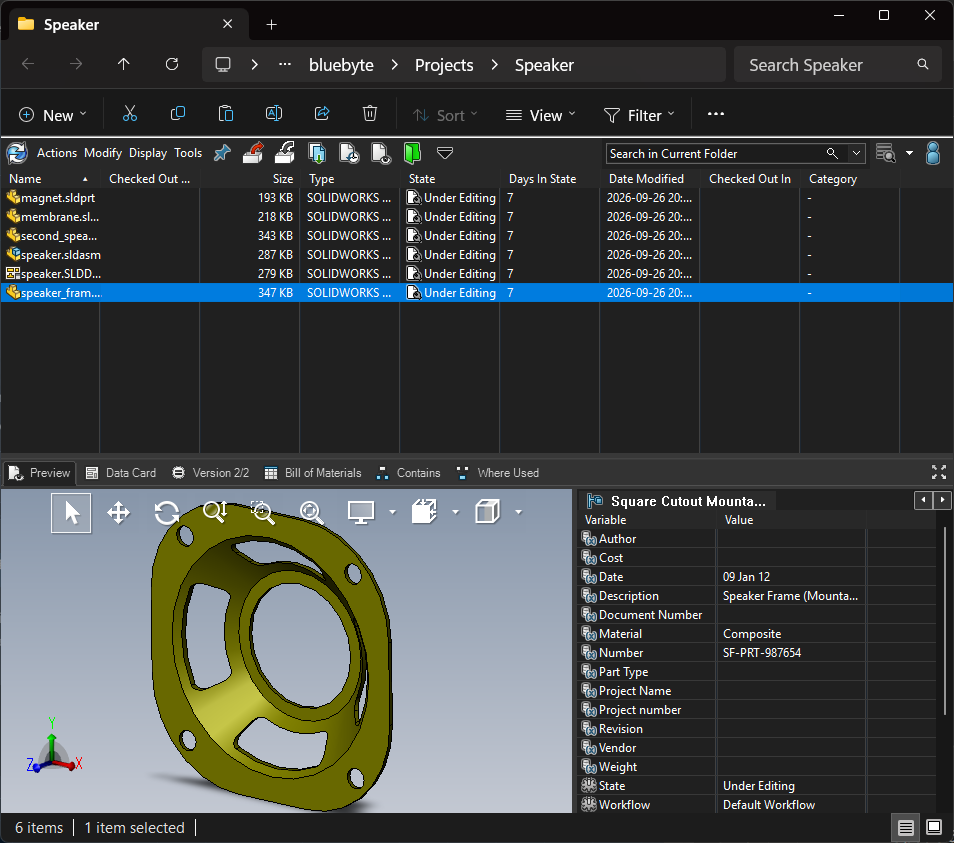This screenshot has height=843, width=954.
Task: Switch to the Contains tab
Action: click(409, 473)
